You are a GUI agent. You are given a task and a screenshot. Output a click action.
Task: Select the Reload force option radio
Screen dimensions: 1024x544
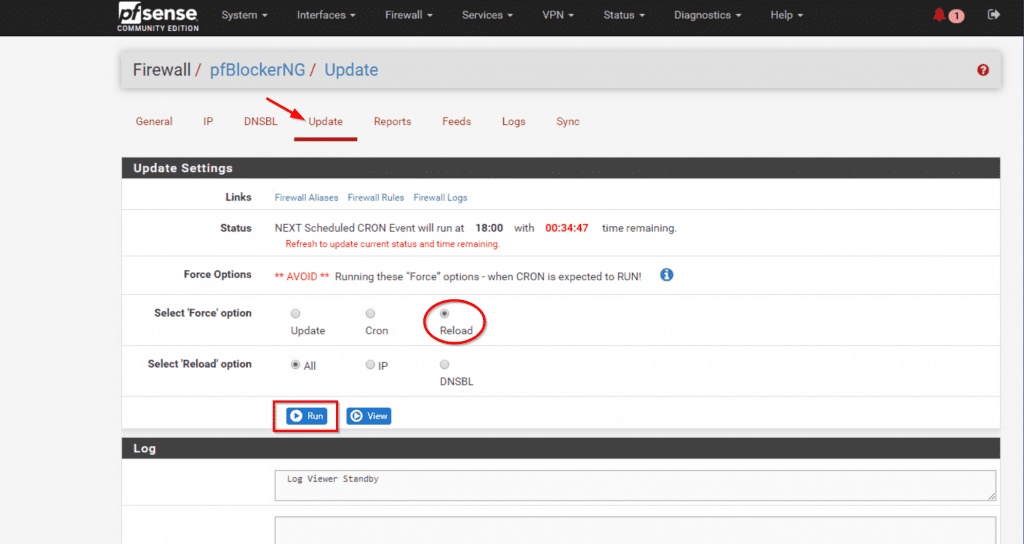click(445, 313)
